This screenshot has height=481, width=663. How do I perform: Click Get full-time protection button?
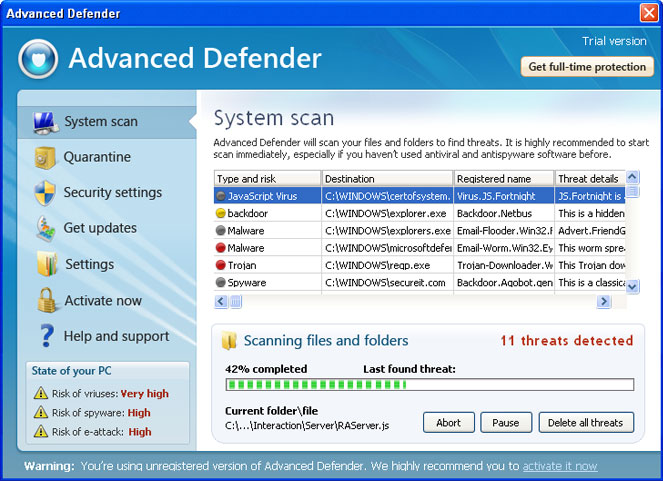587,67
